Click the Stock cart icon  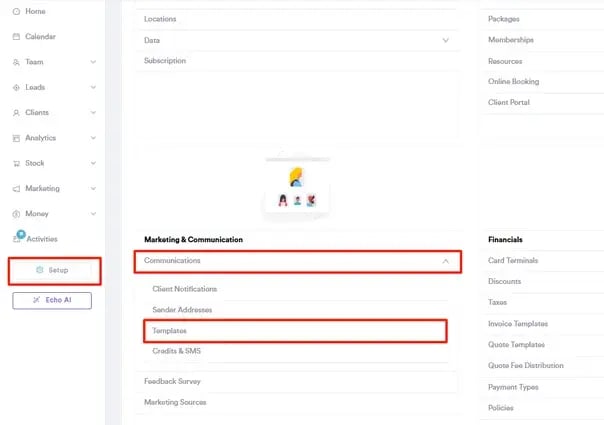(x=16, y=163)
